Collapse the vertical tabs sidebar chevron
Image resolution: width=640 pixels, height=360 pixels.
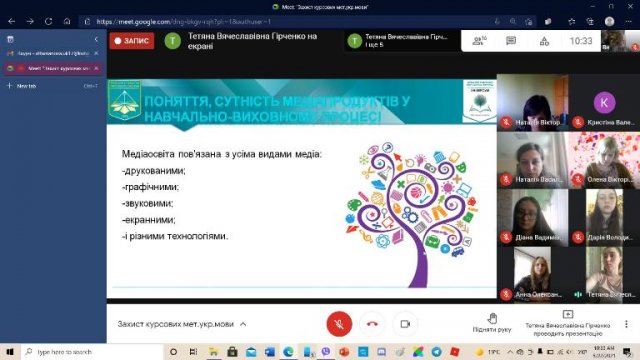coord(96,39)
